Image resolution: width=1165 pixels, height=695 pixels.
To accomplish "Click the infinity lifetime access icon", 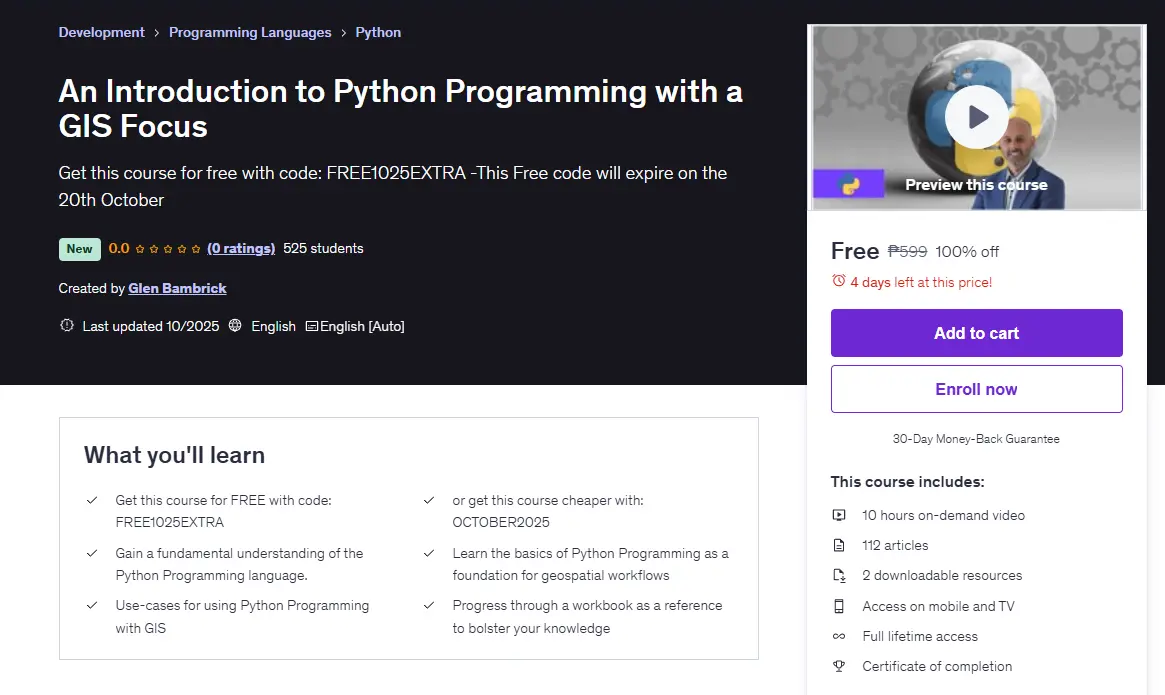I will [x=839, y=636].
